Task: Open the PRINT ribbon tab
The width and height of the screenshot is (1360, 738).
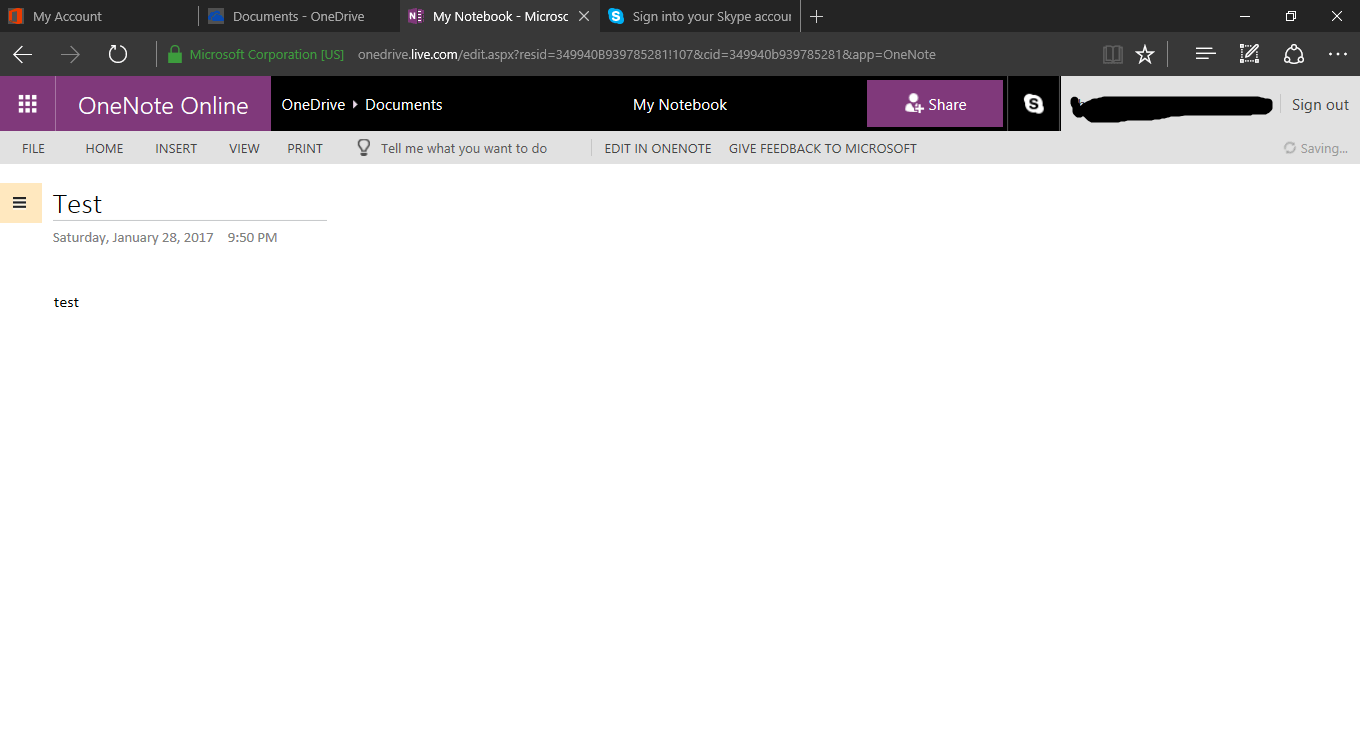Action: pyautogui.click(x=305, y=148)
